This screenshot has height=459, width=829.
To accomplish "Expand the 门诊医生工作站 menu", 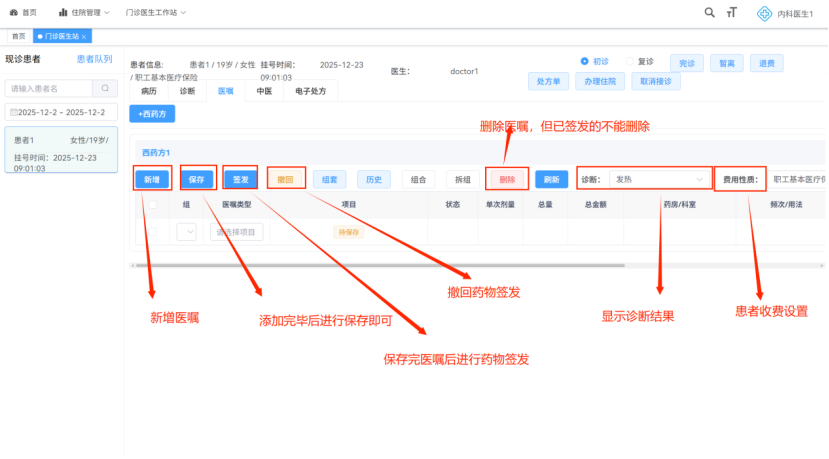I will point(155,12).
